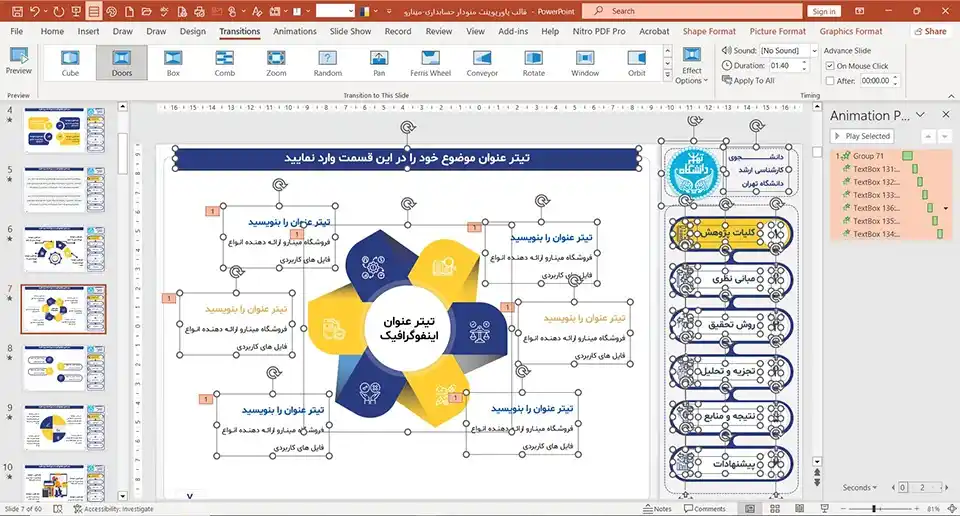
Task: Click the Search box in title bar
Action: coord(692,11)
